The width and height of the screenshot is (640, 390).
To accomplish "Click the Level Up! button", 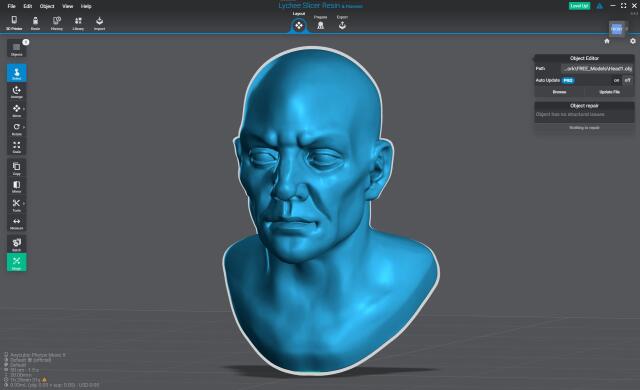I will tap(579, 6).
